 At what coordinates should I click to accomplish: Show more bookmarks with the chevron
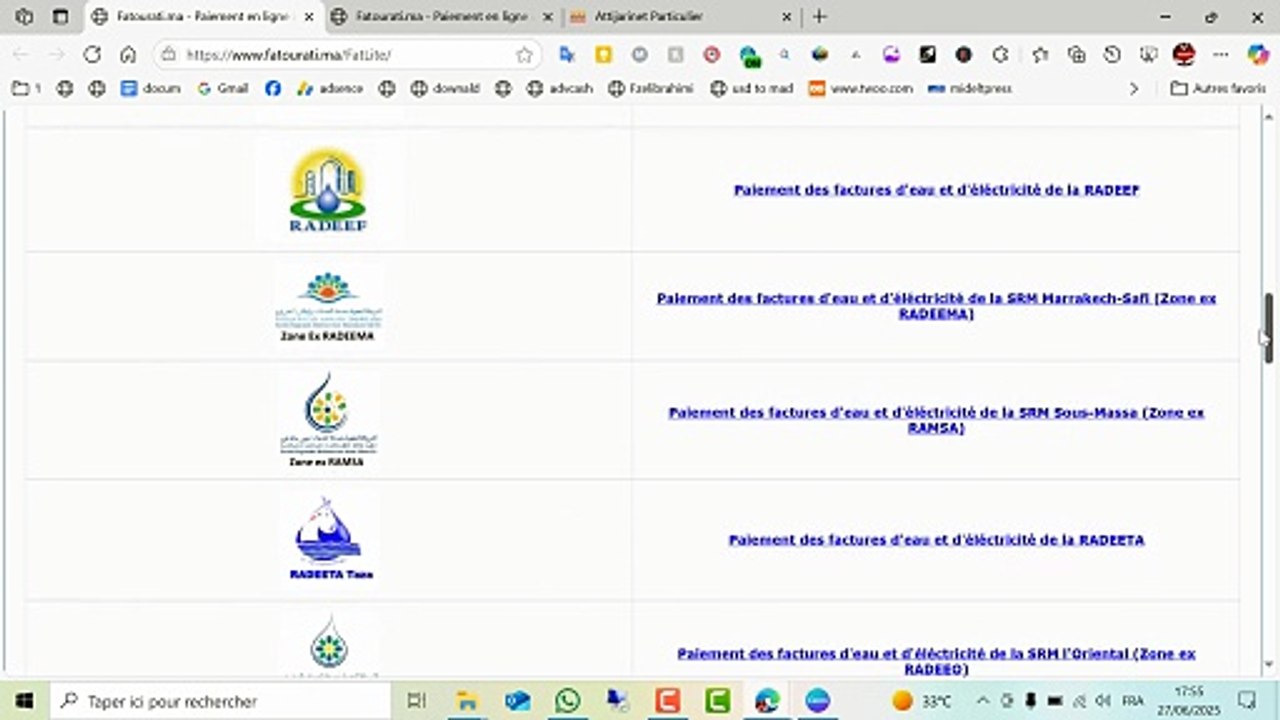pyautogui.click(x=1133, y=88)
